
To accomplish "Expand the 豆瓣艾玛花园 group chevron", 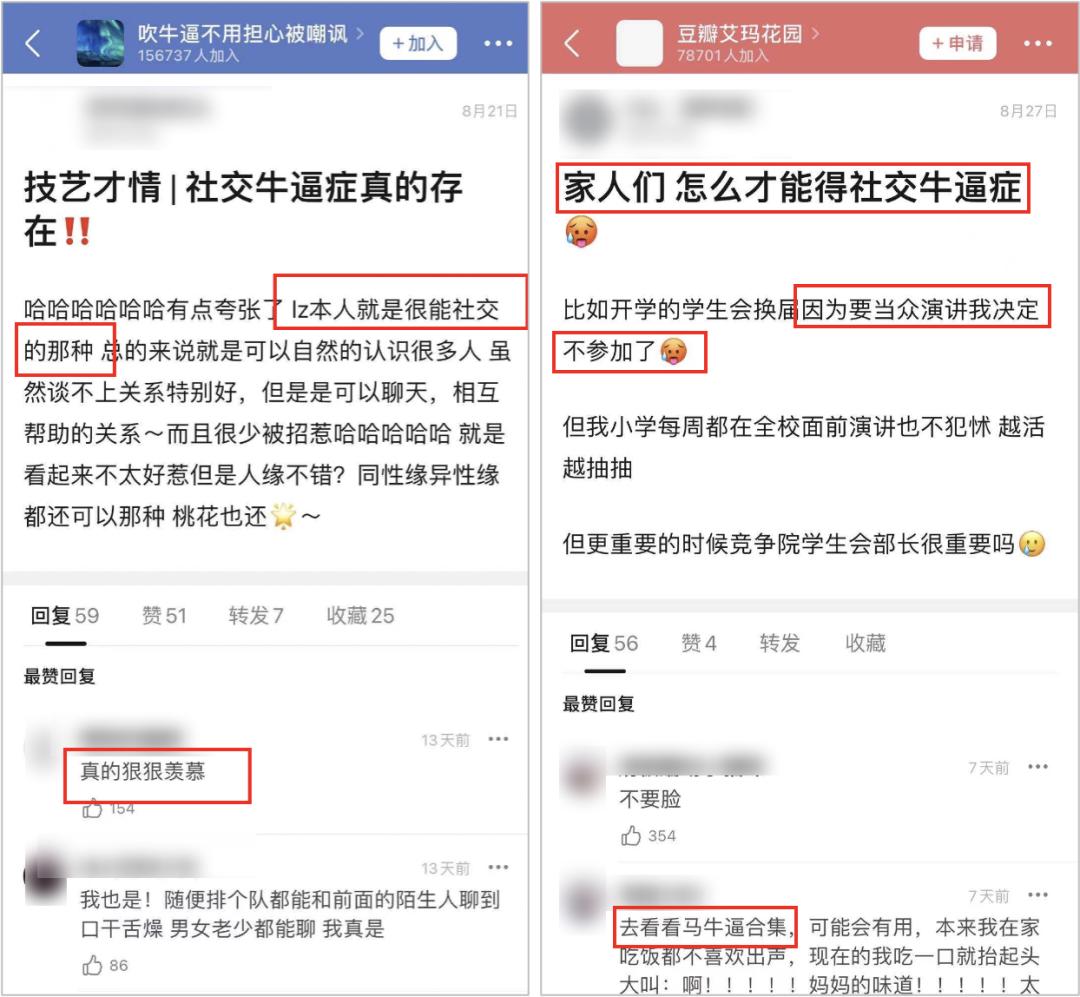I will click(x=816, y=33).
